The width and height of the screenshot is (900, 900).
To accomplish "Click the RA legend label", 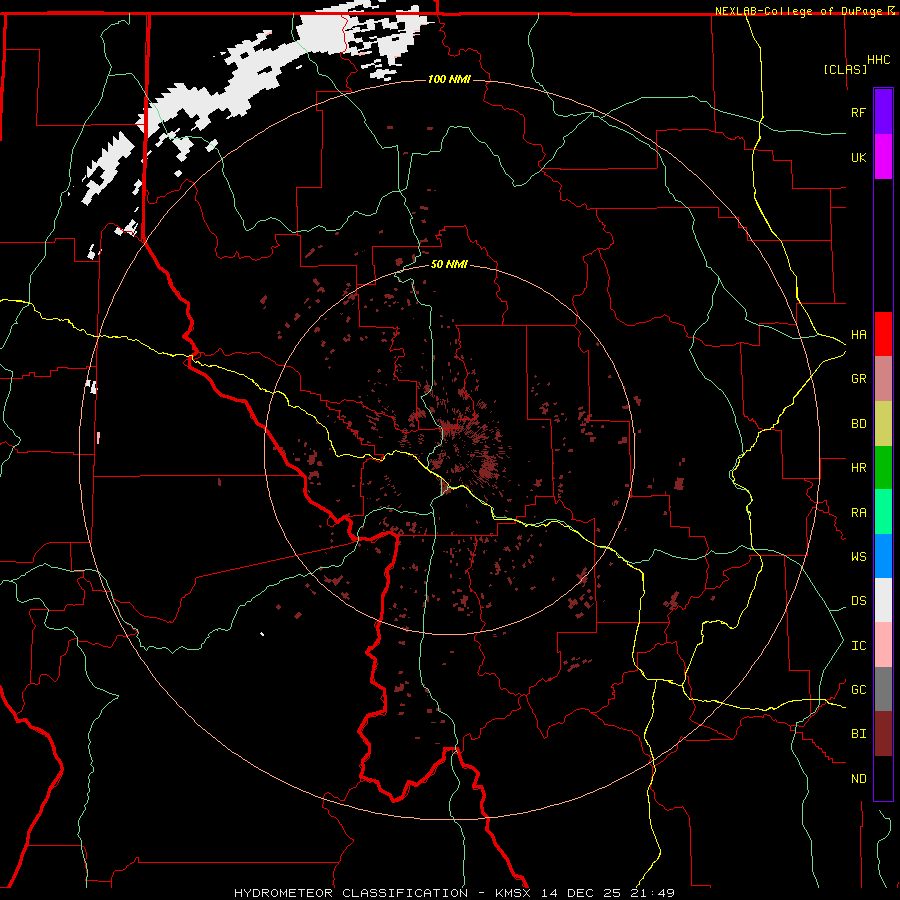I will 858,512.
